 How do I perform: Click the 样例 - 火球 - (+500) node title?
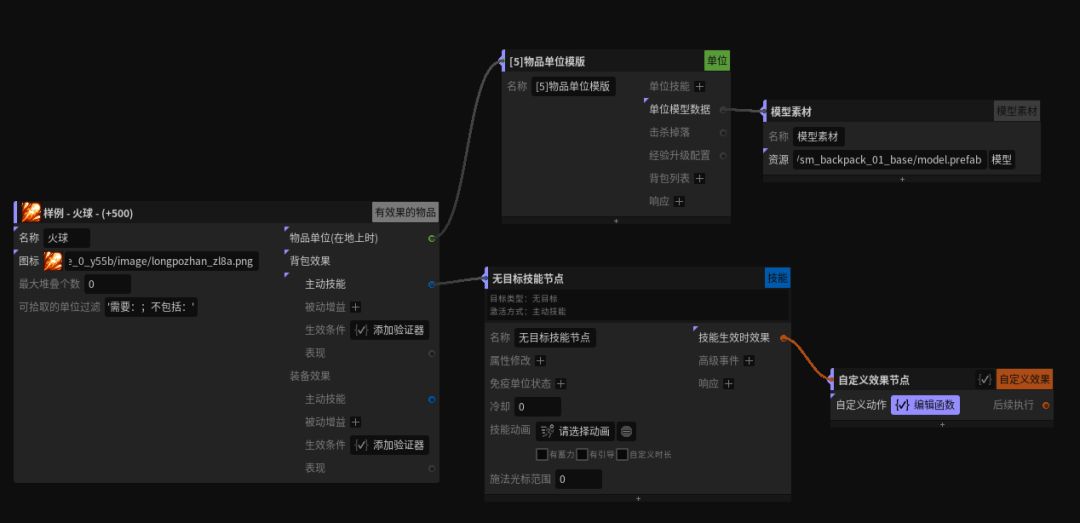tap(88, 213)
